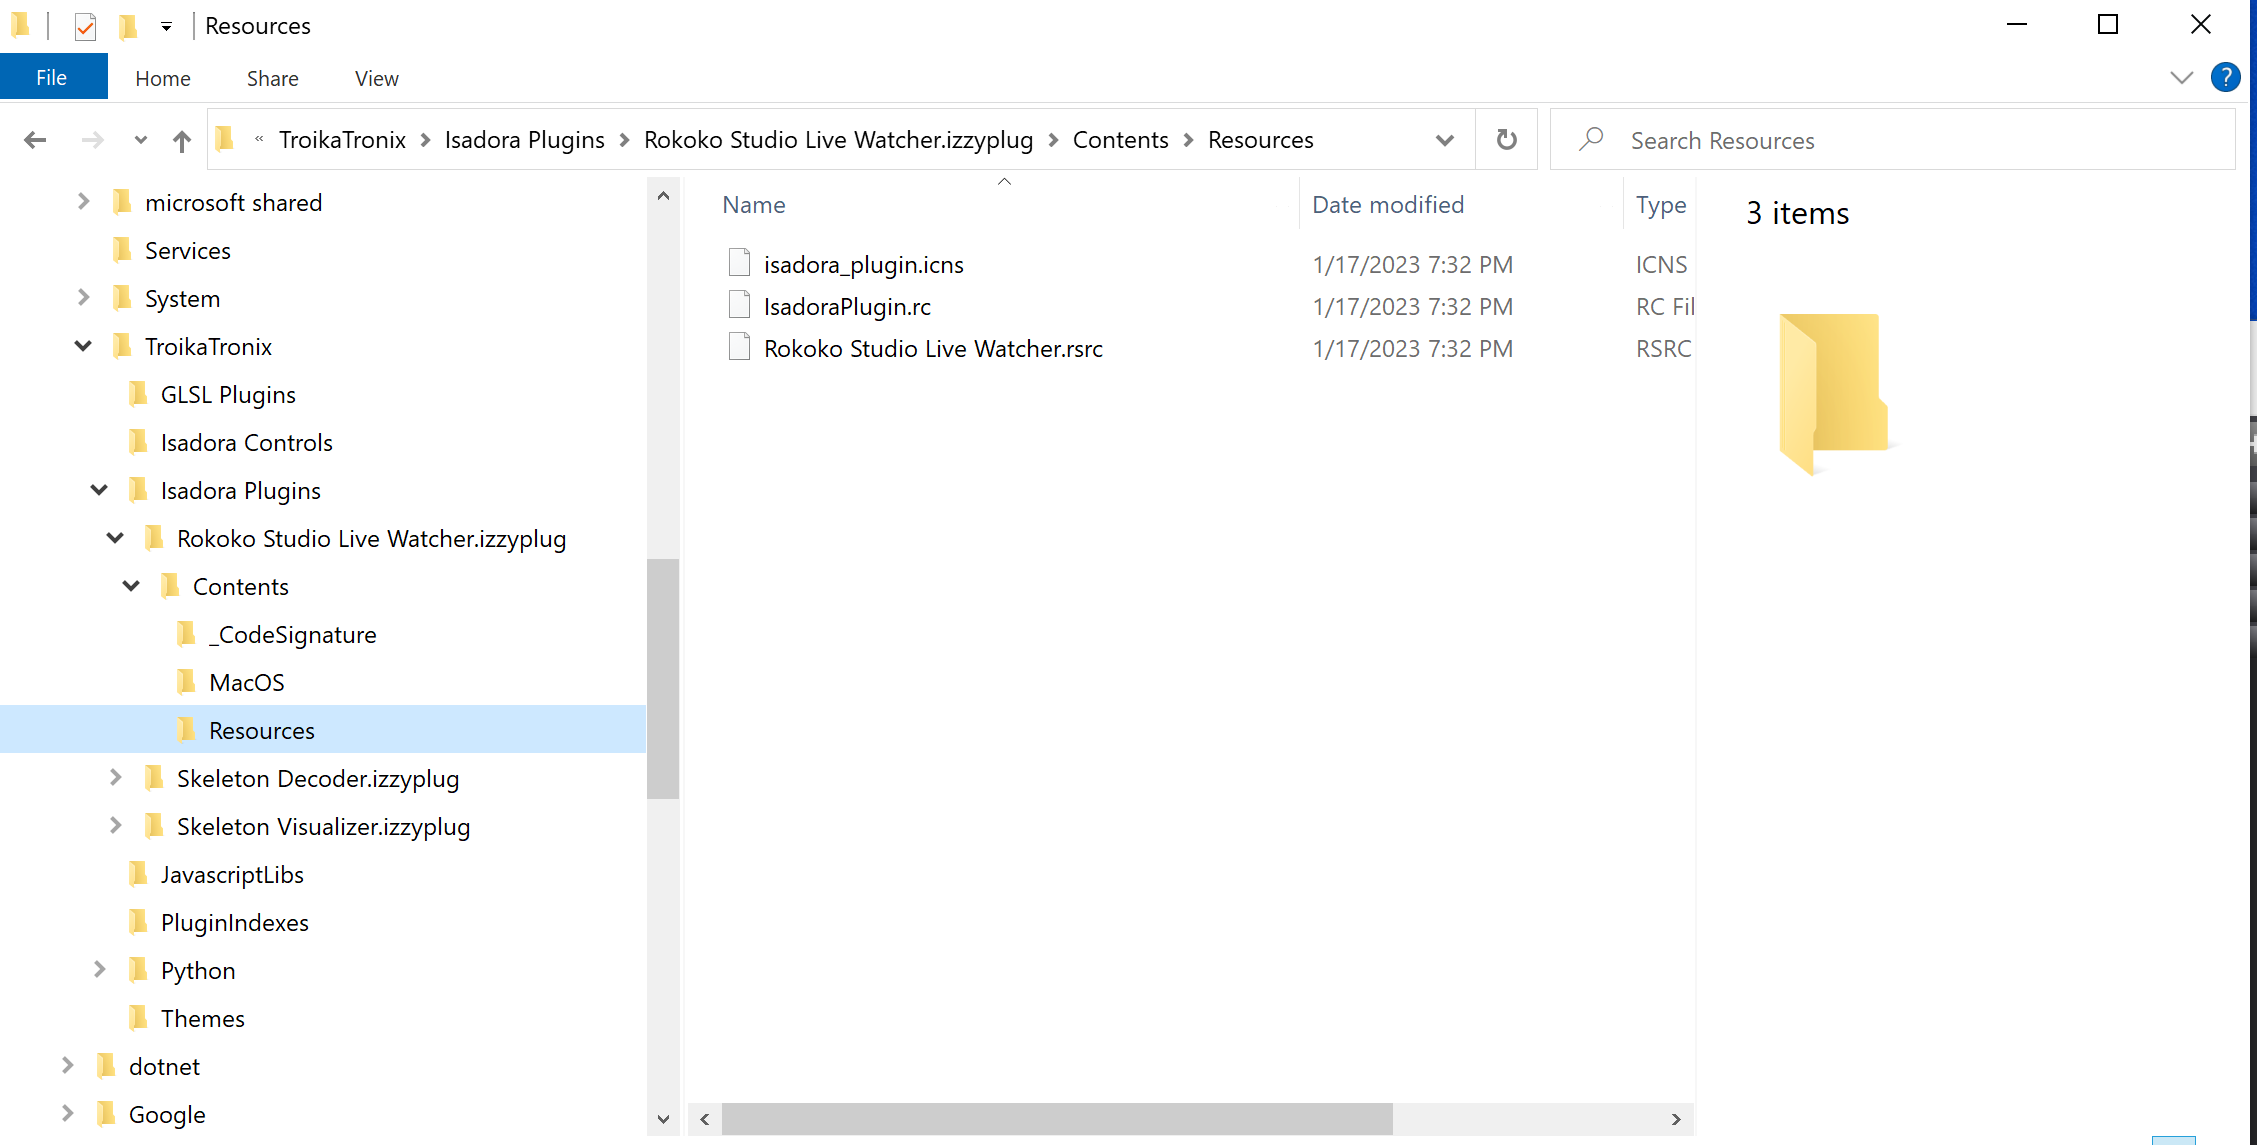Click the address bar folder icon

pos(225,139)
